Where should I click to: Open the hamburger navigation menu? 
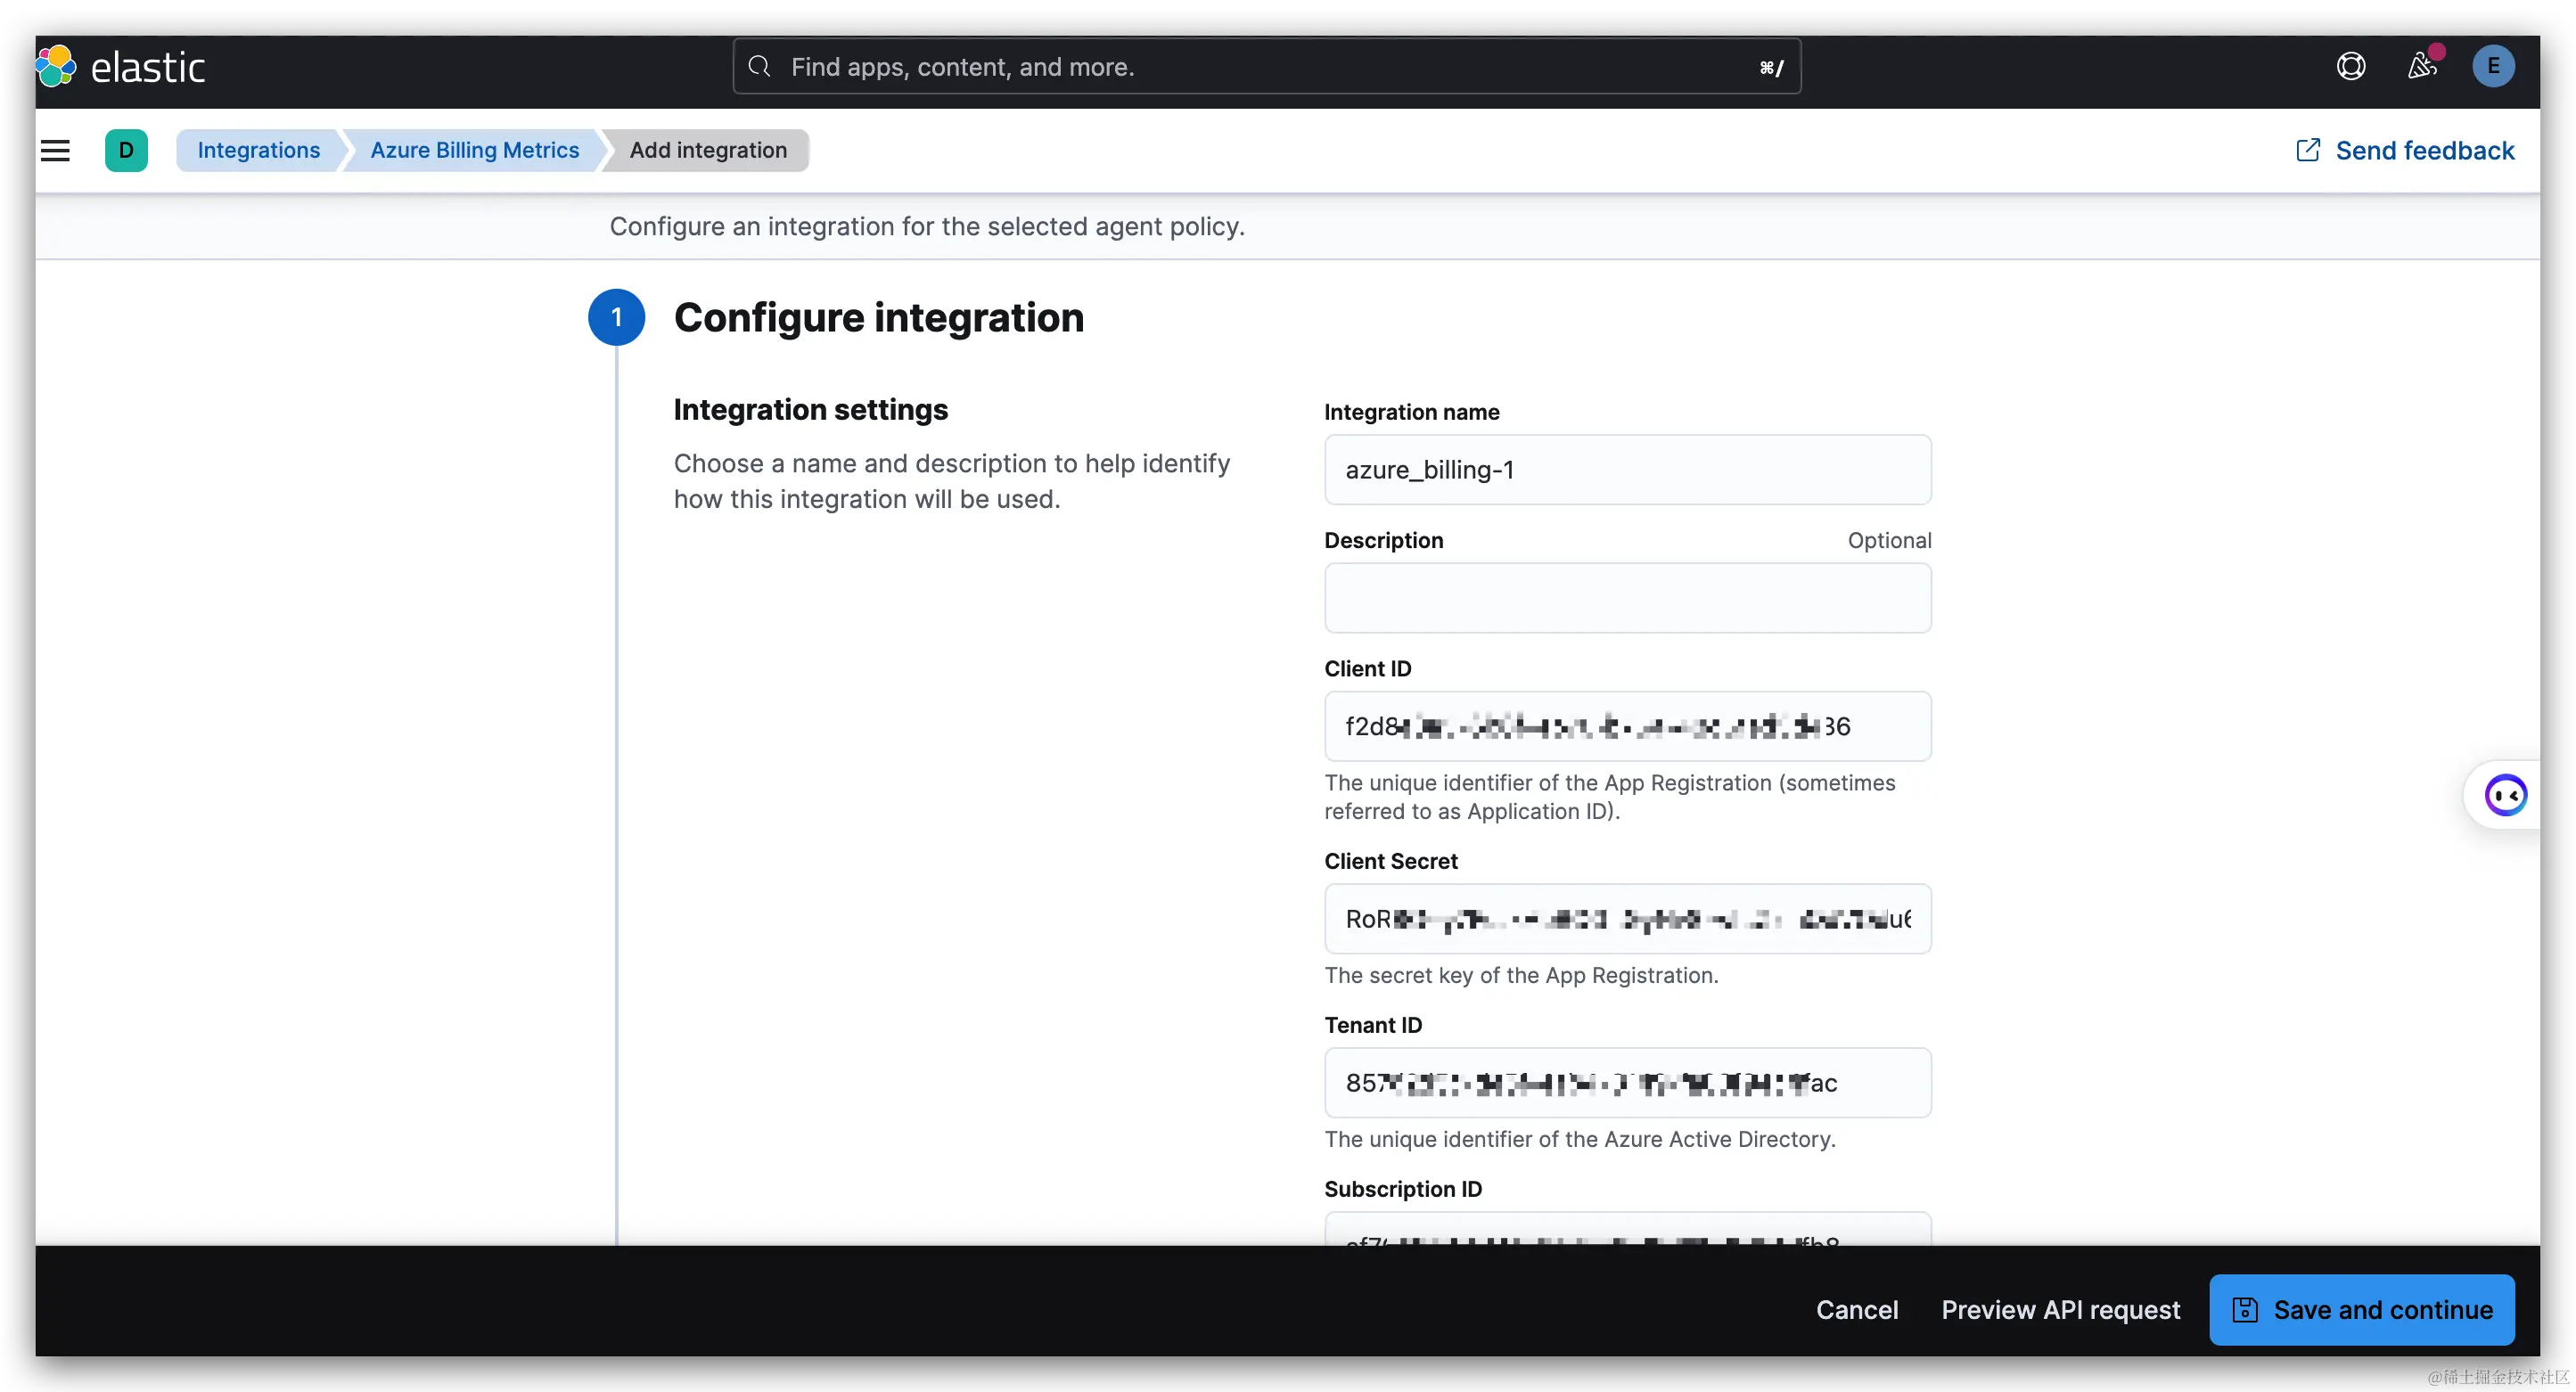point(55,150)
